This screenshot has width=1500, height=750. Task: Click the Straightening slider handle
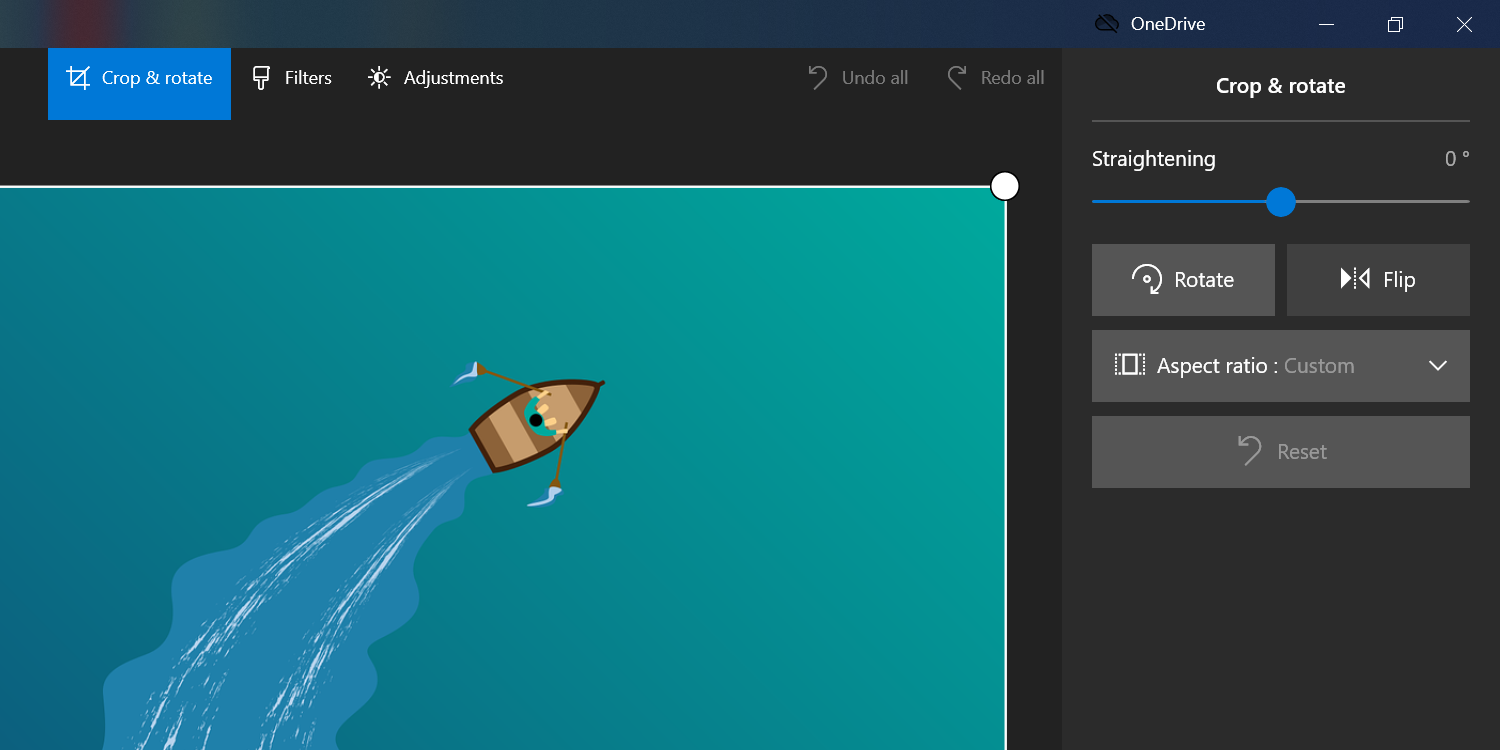[x=1281, y=202]
